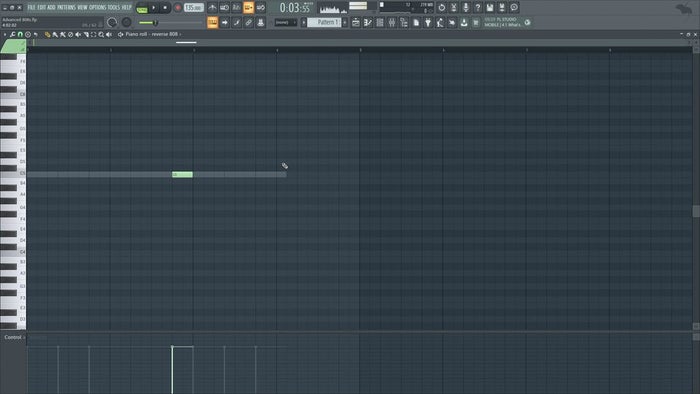The width and height of the screenshot is (700, 394).
Task: Select the Zoom tool in piano roll
Action: [101, 34]
